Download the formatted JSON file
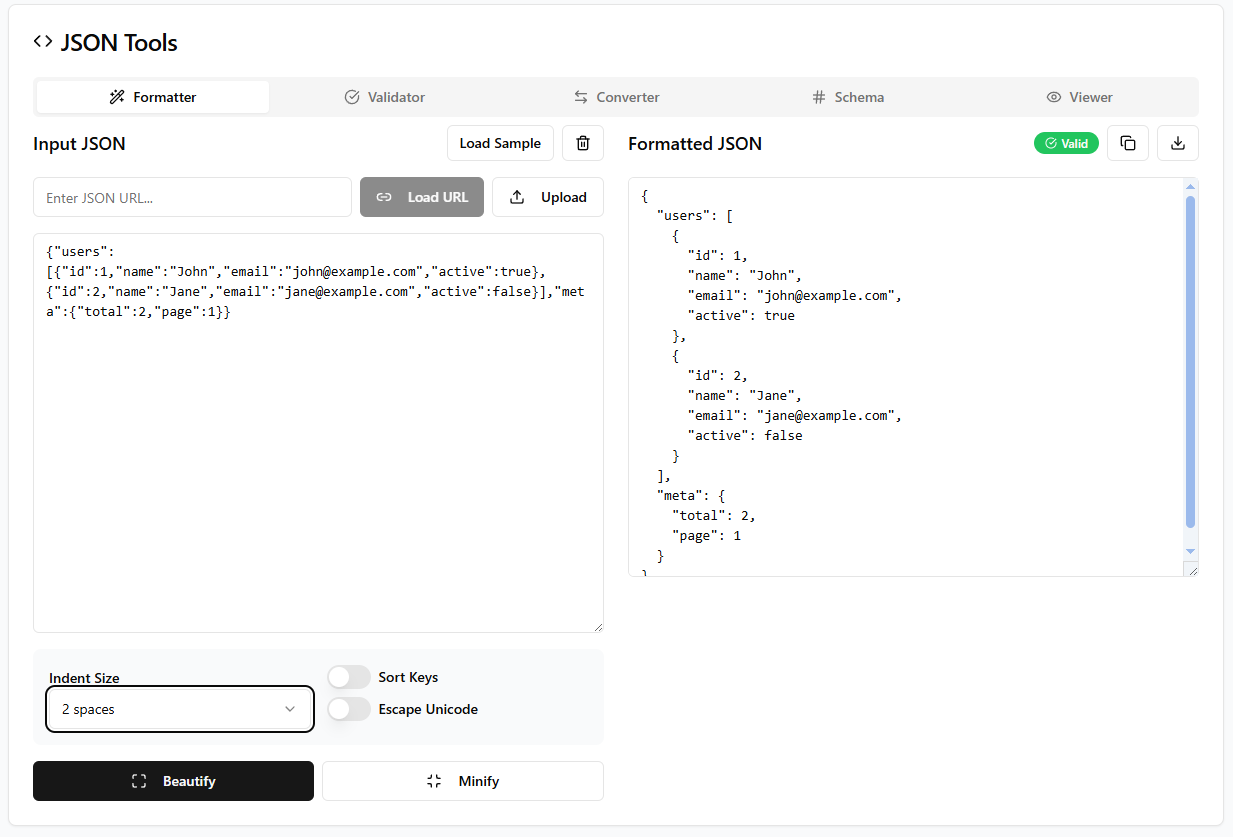The width and height of the screenshot is (1233, 837). 1178,143
